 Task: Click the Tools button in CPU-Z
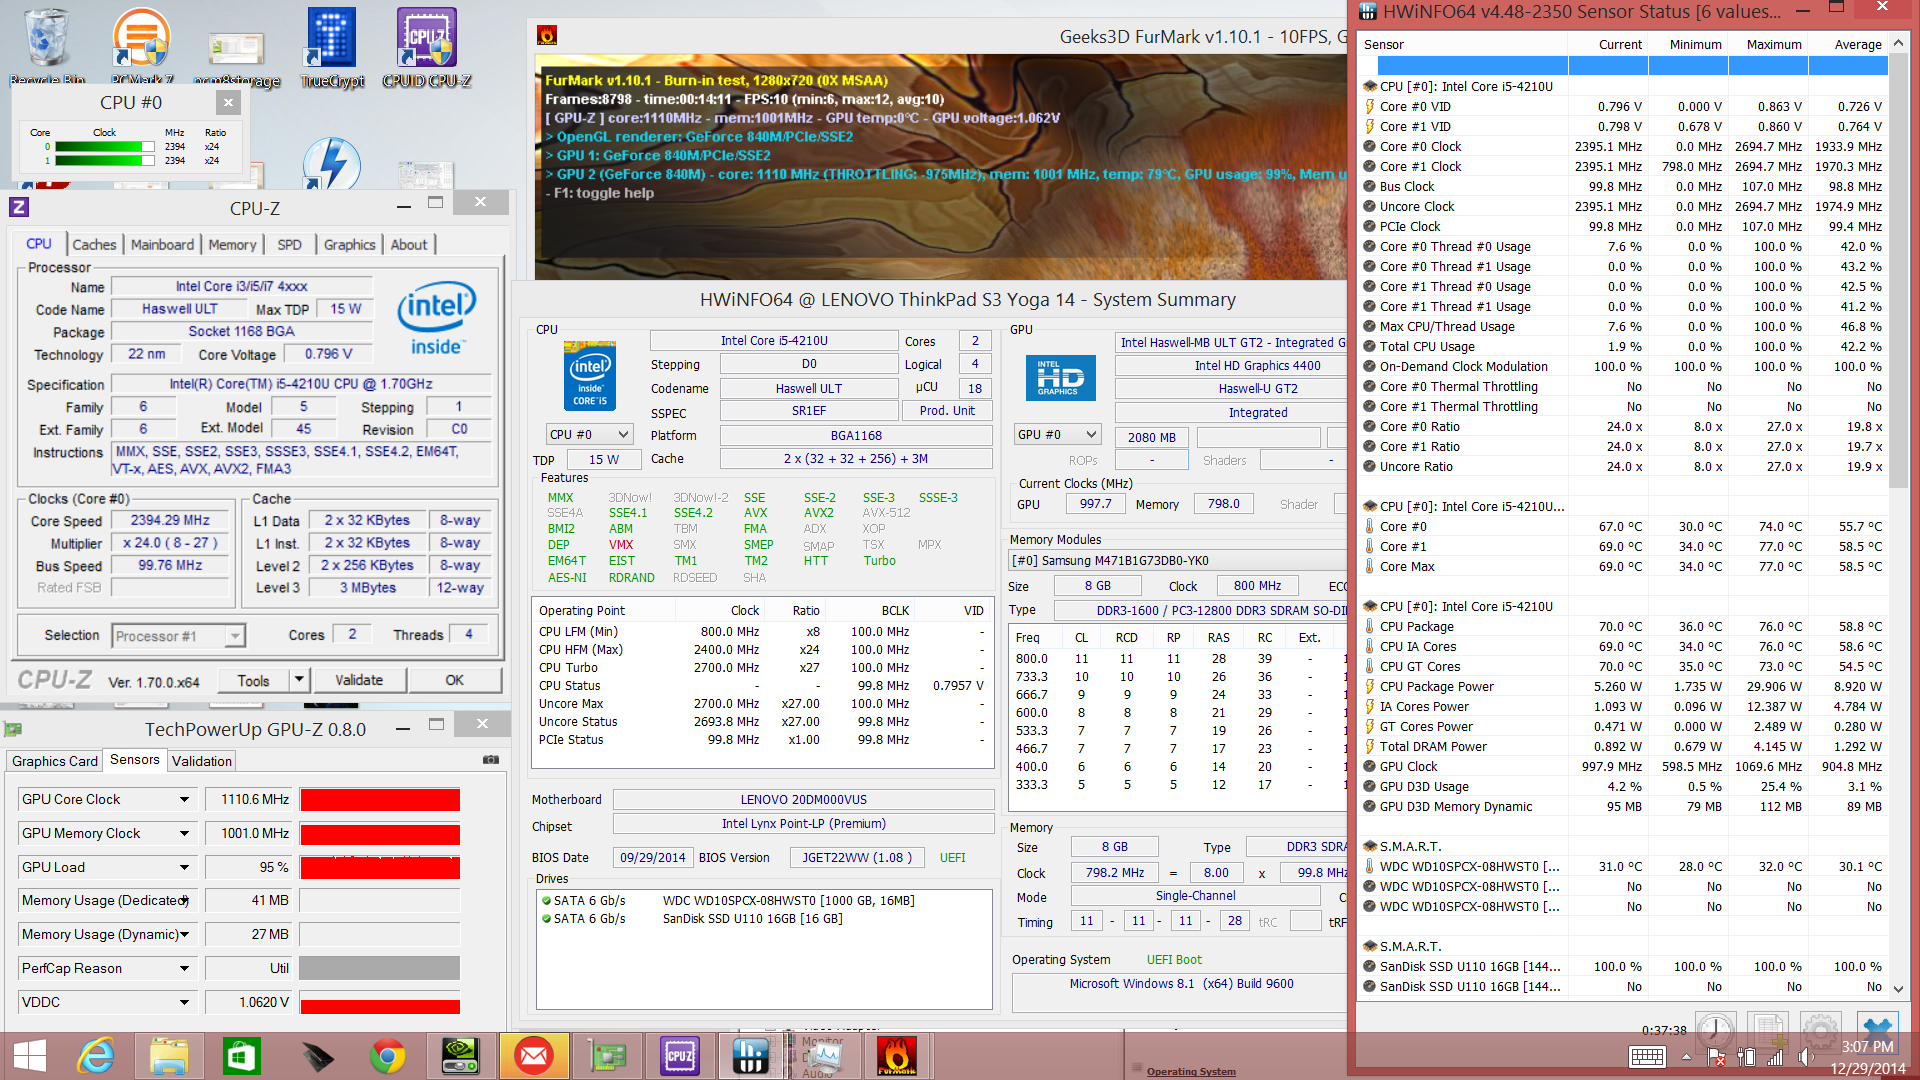[x=253, y=681]
